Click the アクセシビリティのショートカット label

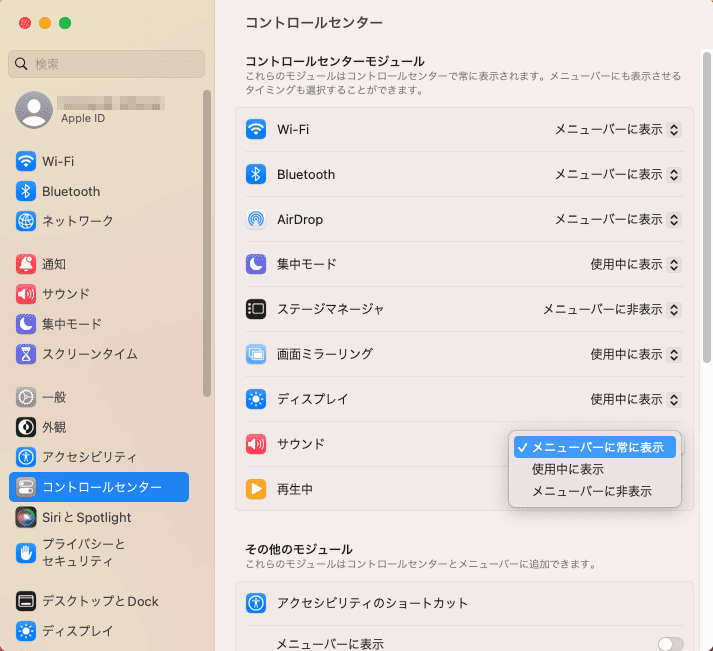(372, 603)
